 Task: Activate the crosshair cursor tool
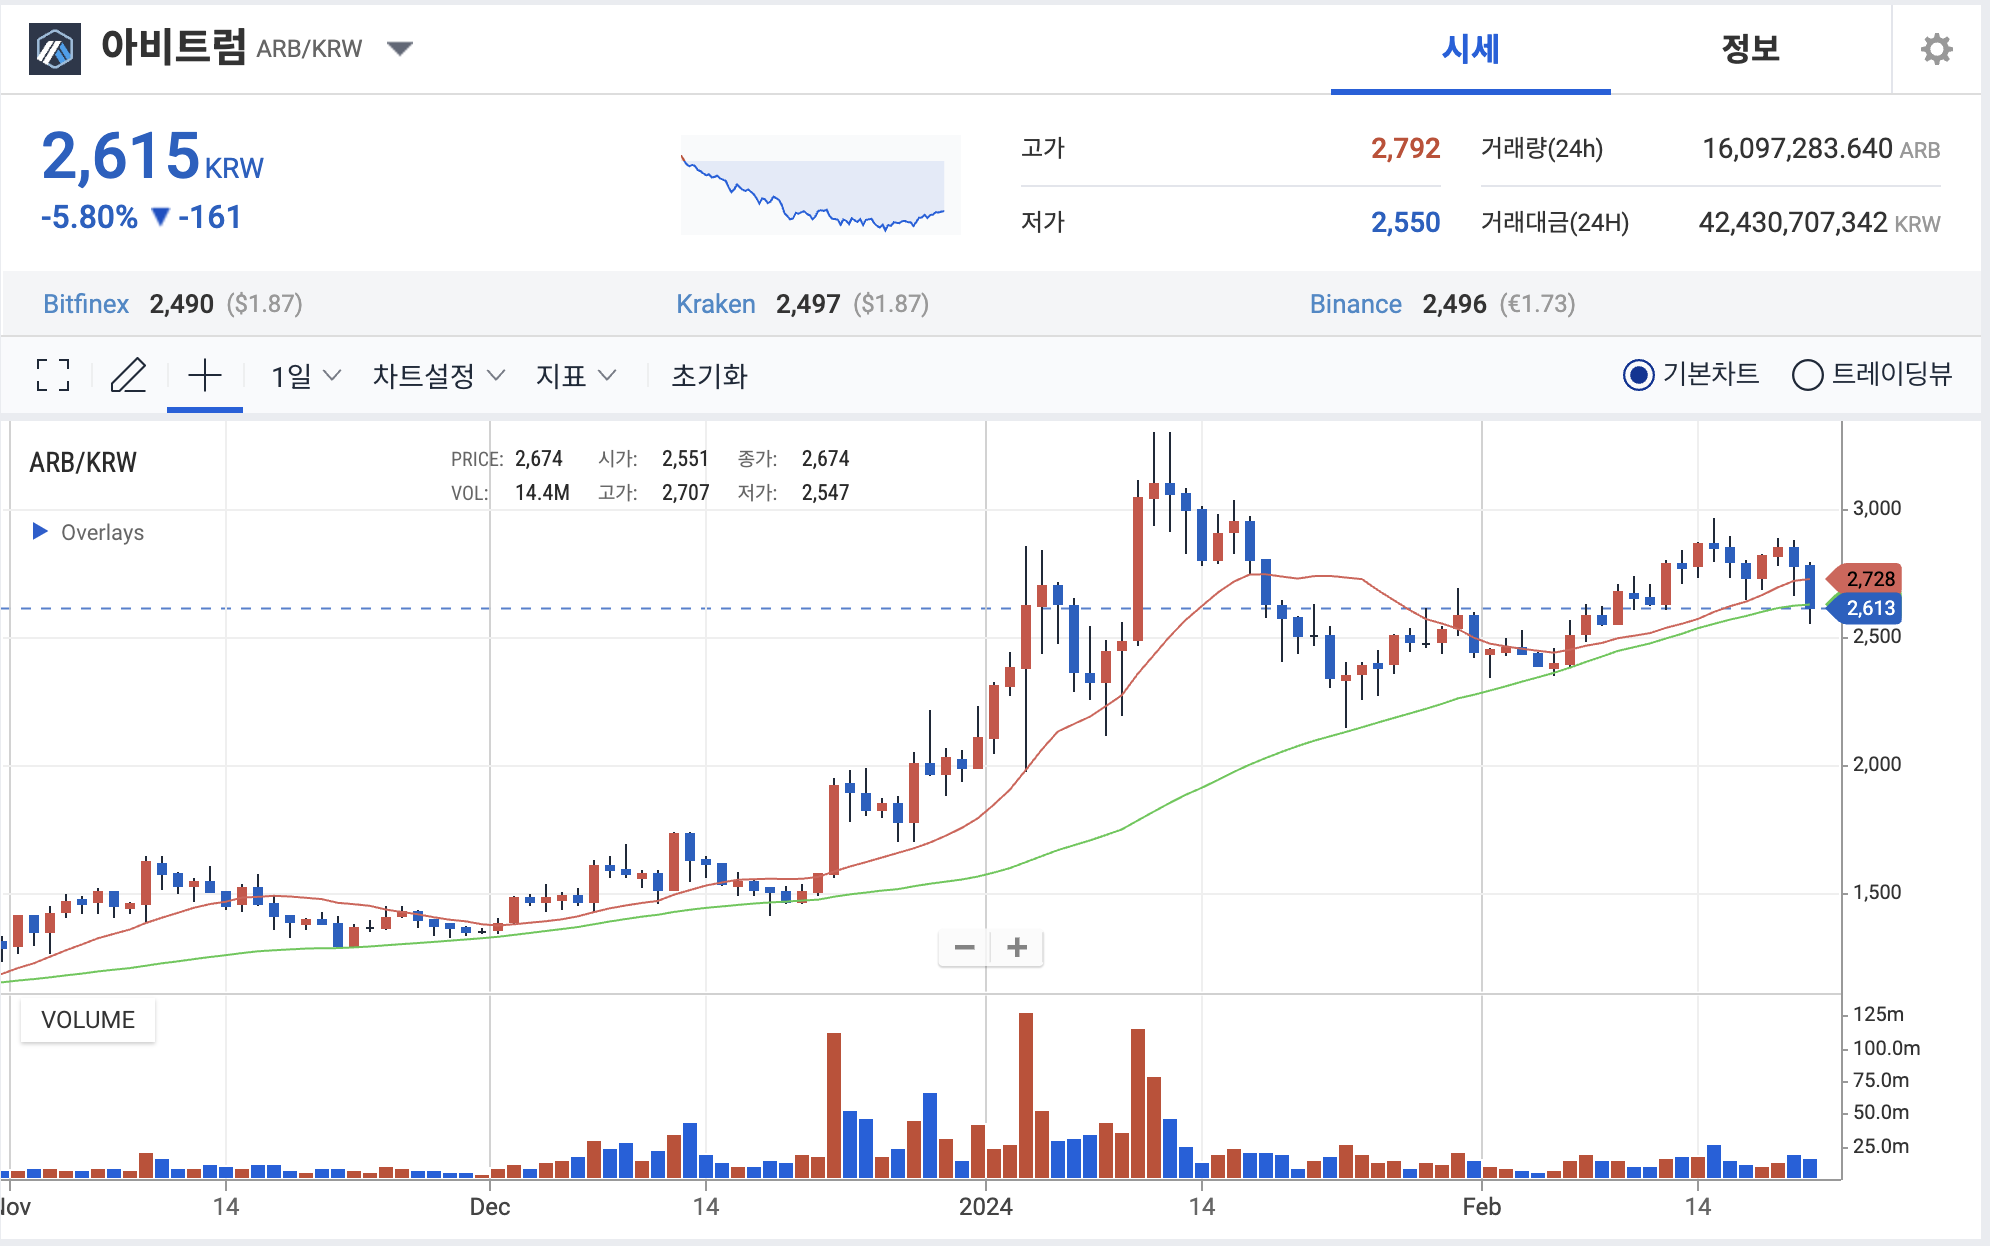click(204, 375)
